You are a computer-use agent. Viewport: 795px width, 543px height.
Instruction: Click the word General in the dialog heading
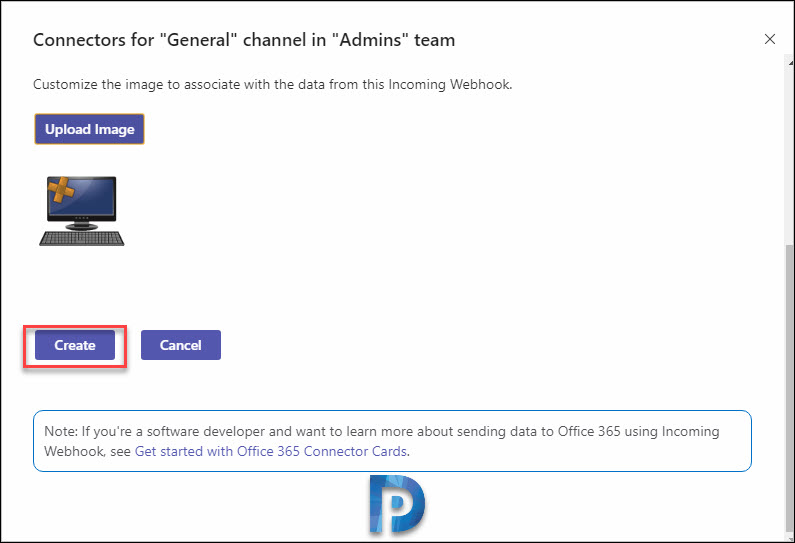(199, 40)
